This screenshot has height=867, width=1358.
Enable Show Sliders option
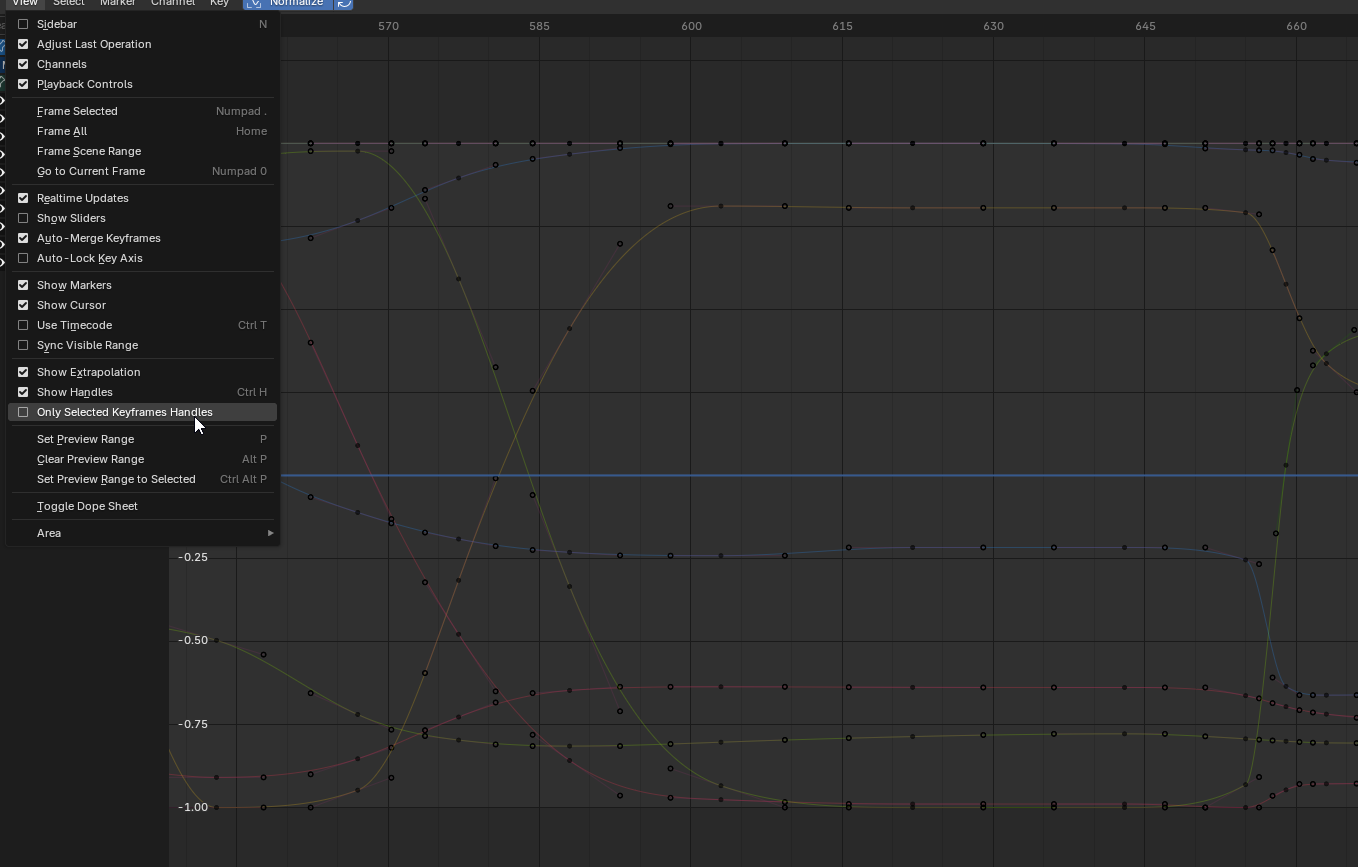(23, 218)
